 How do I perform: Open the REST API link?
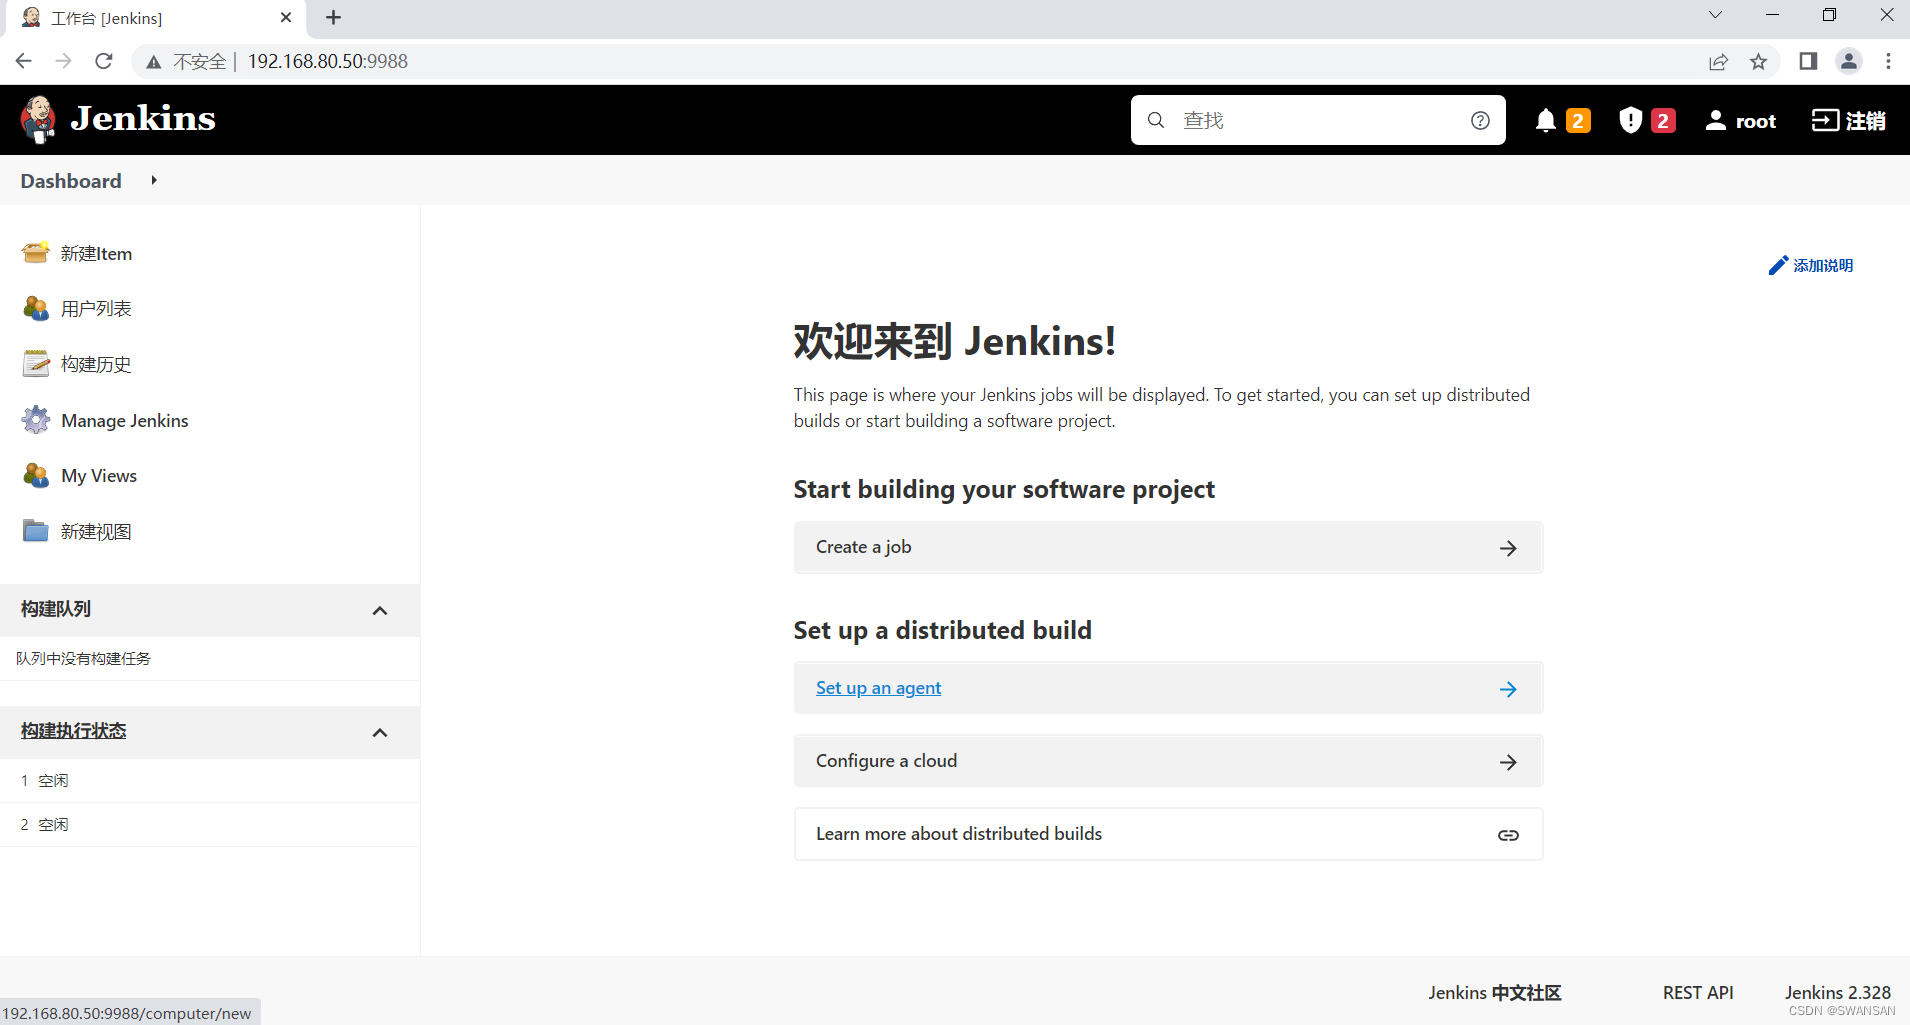[1696, 992]
